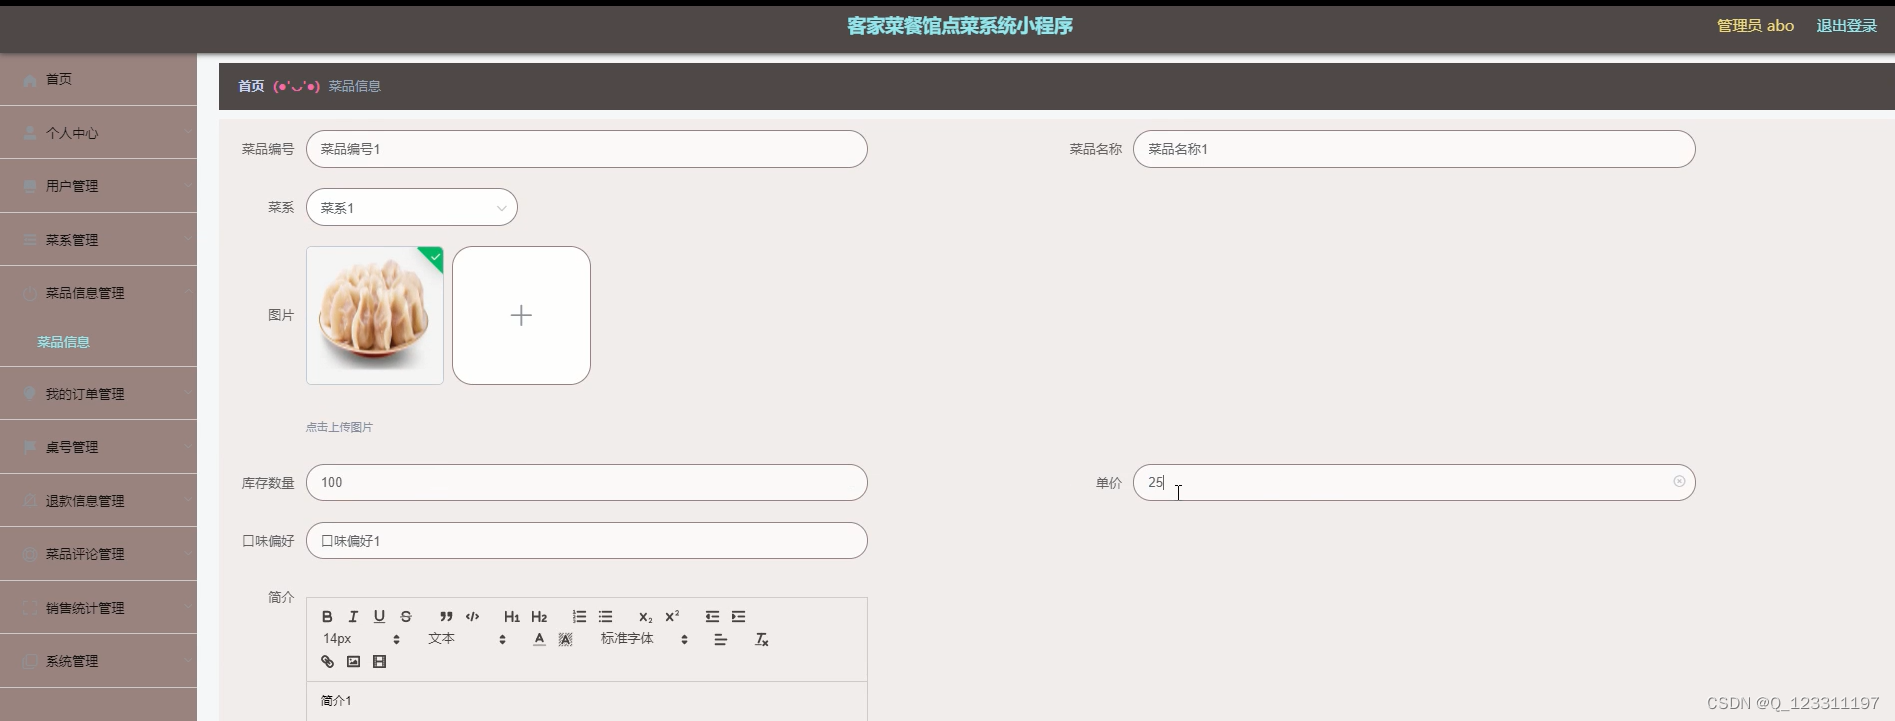
Task: Toggle strikethrough formatting in editor
Action: pos(406,617)
